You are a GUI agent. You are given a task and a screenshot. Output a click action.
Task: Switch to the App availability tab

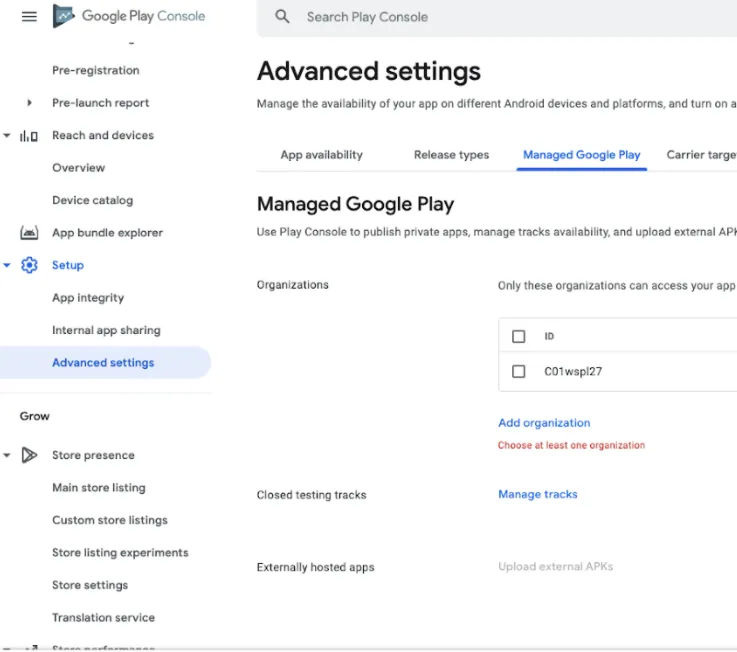click(321, 155)
